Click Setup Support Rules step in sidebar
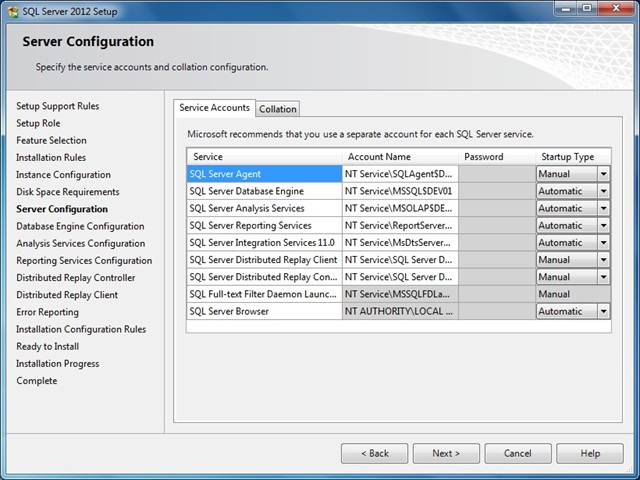Viewport: 640px width, 480px height. pyautogui.click(x=58, y=106)
